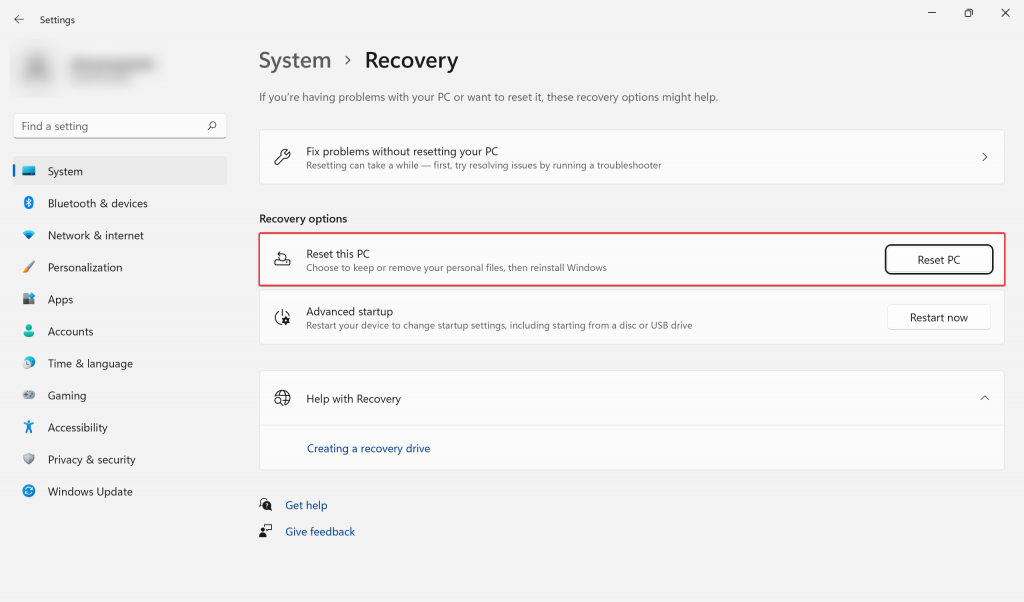Open Time & language settings
This screenshot has height=602, width=1024.
click(x=120, y=363)
